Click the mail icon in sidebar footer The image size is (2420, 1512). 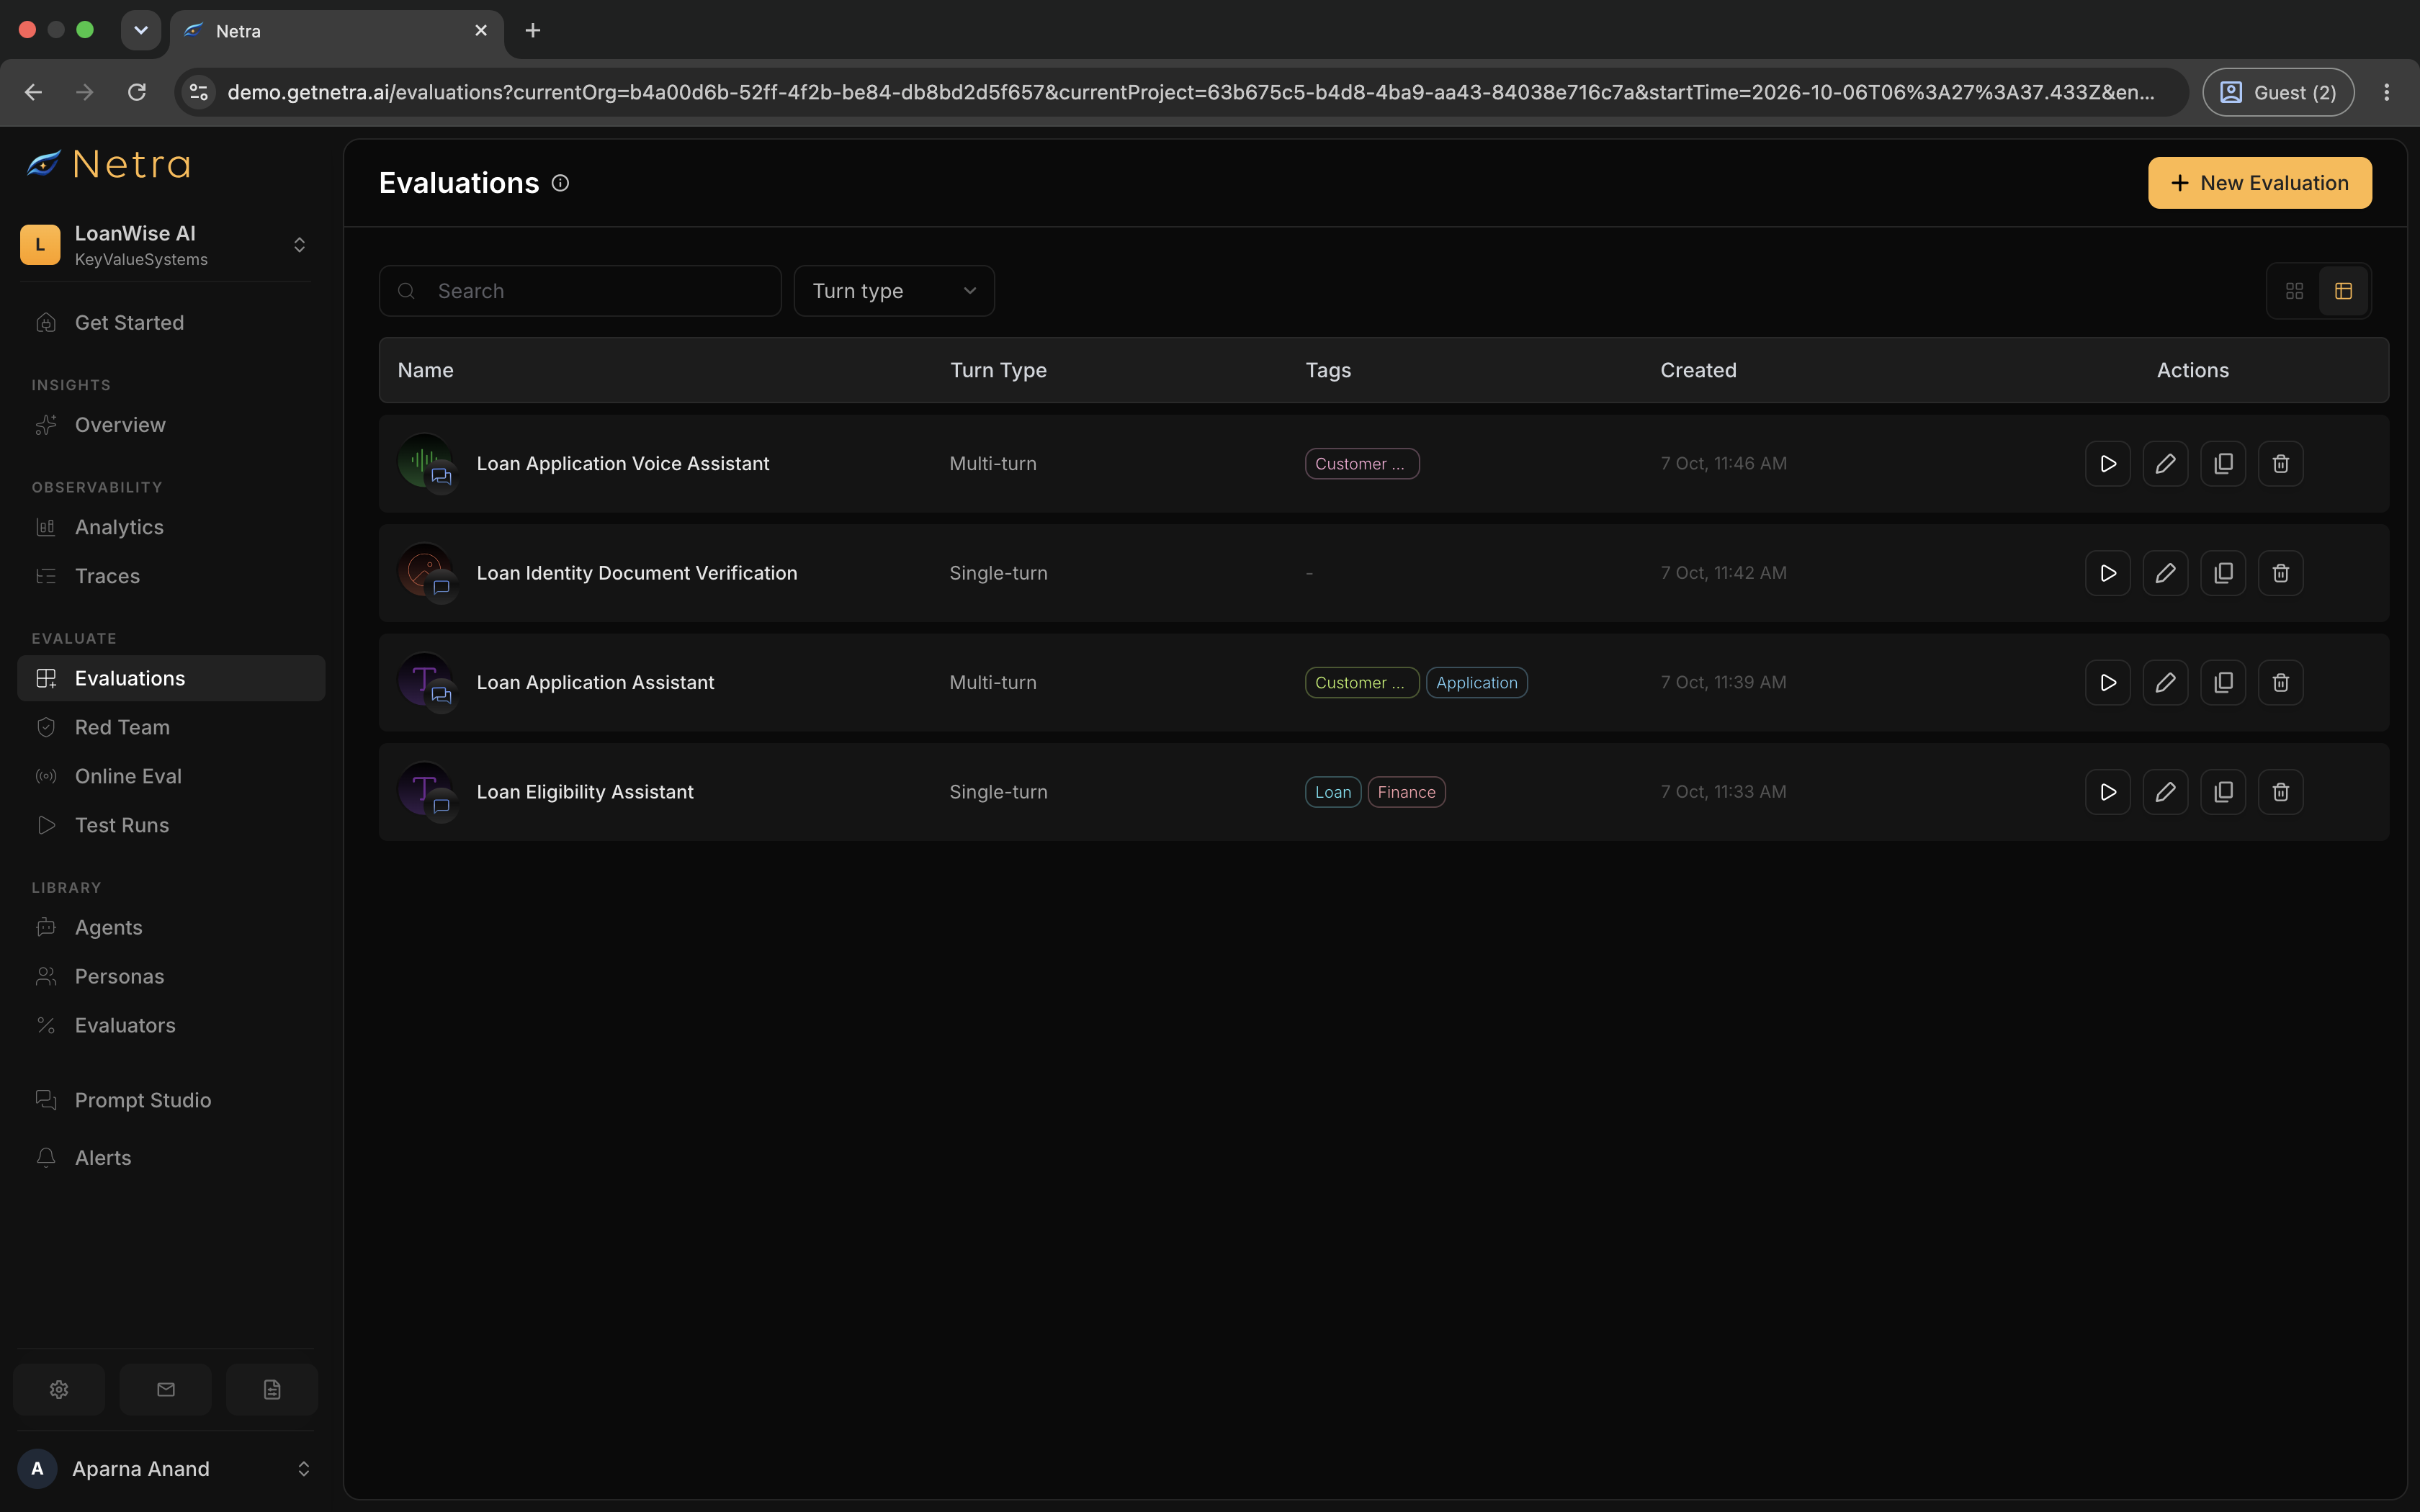[166, 1389]
